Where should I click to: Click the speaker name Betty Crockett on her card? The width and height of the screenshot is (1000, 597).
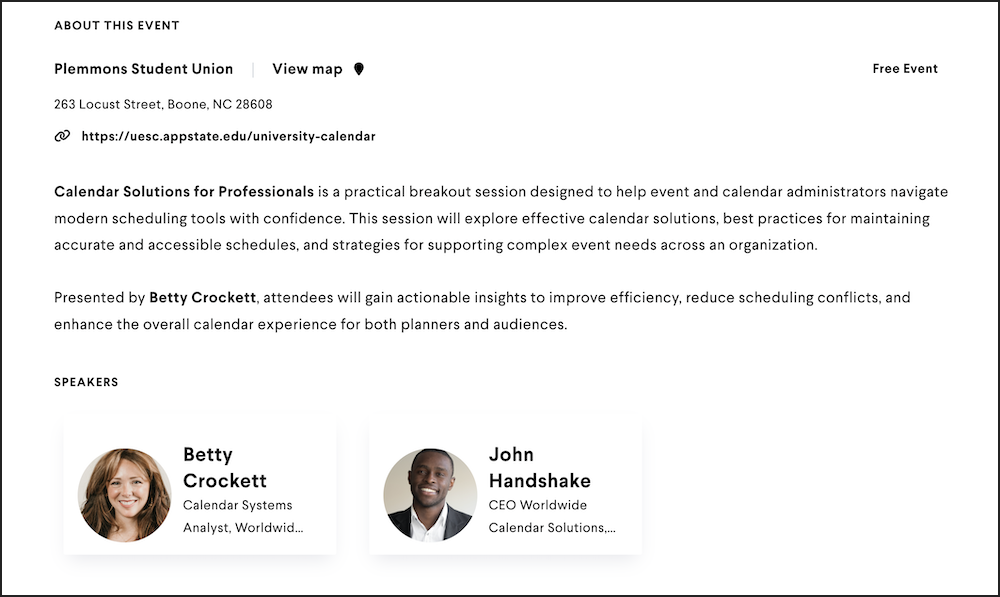pos(224,468)
